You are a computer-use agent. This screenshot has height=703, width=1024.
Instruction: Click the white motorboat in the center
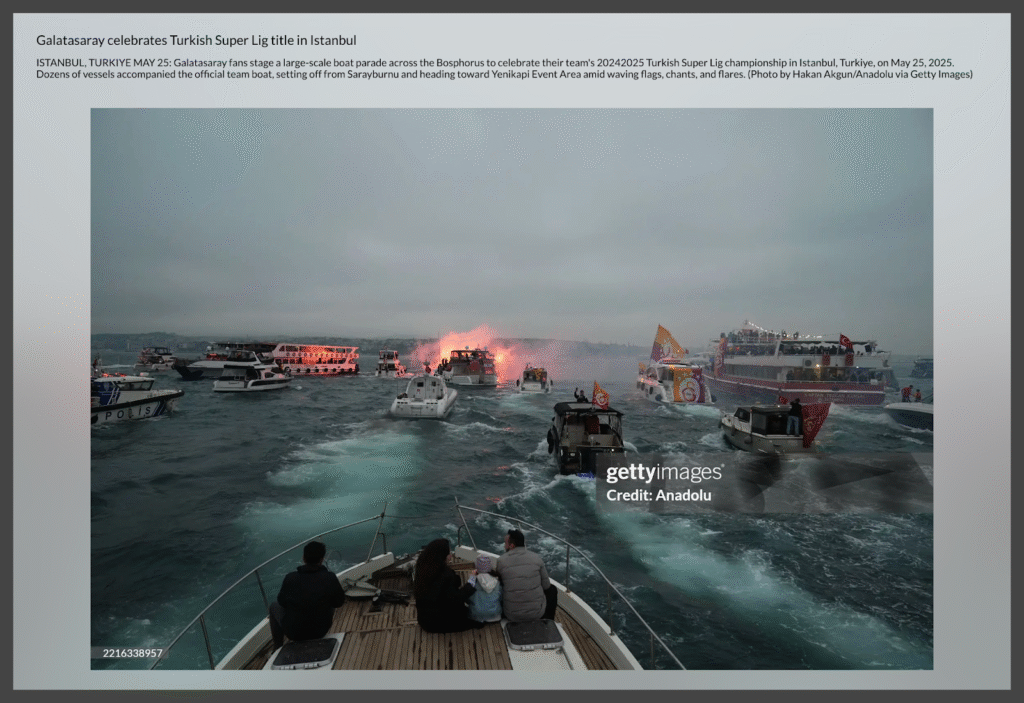(x=424, y=397)
